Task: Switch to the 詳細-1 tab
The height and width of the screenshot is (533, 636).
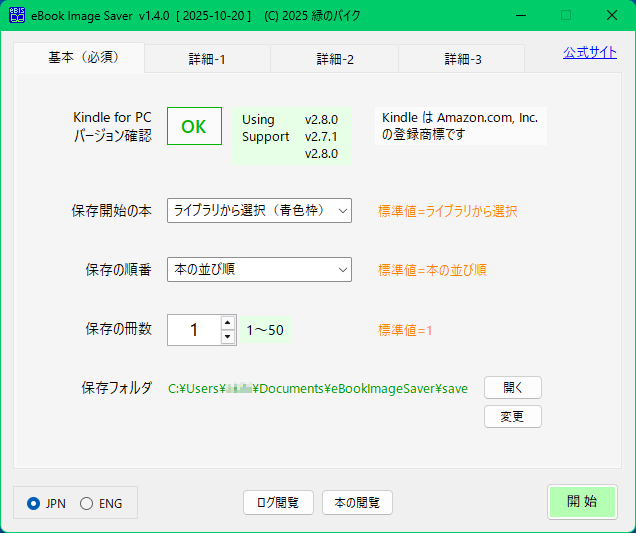Action: coord(207,59)
